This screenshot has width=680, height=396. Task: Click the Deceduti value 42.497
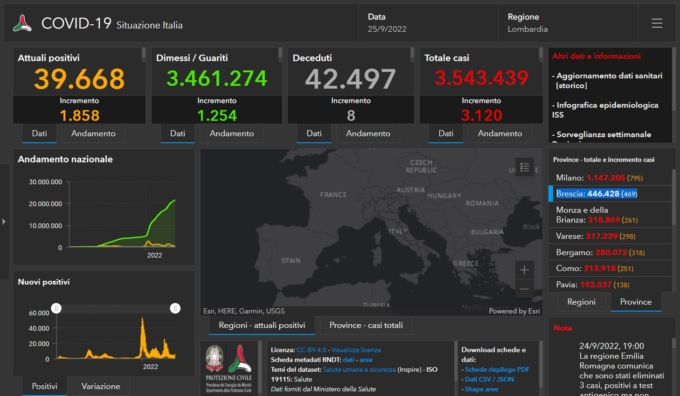pyautogui.click(x=350, y=79)
